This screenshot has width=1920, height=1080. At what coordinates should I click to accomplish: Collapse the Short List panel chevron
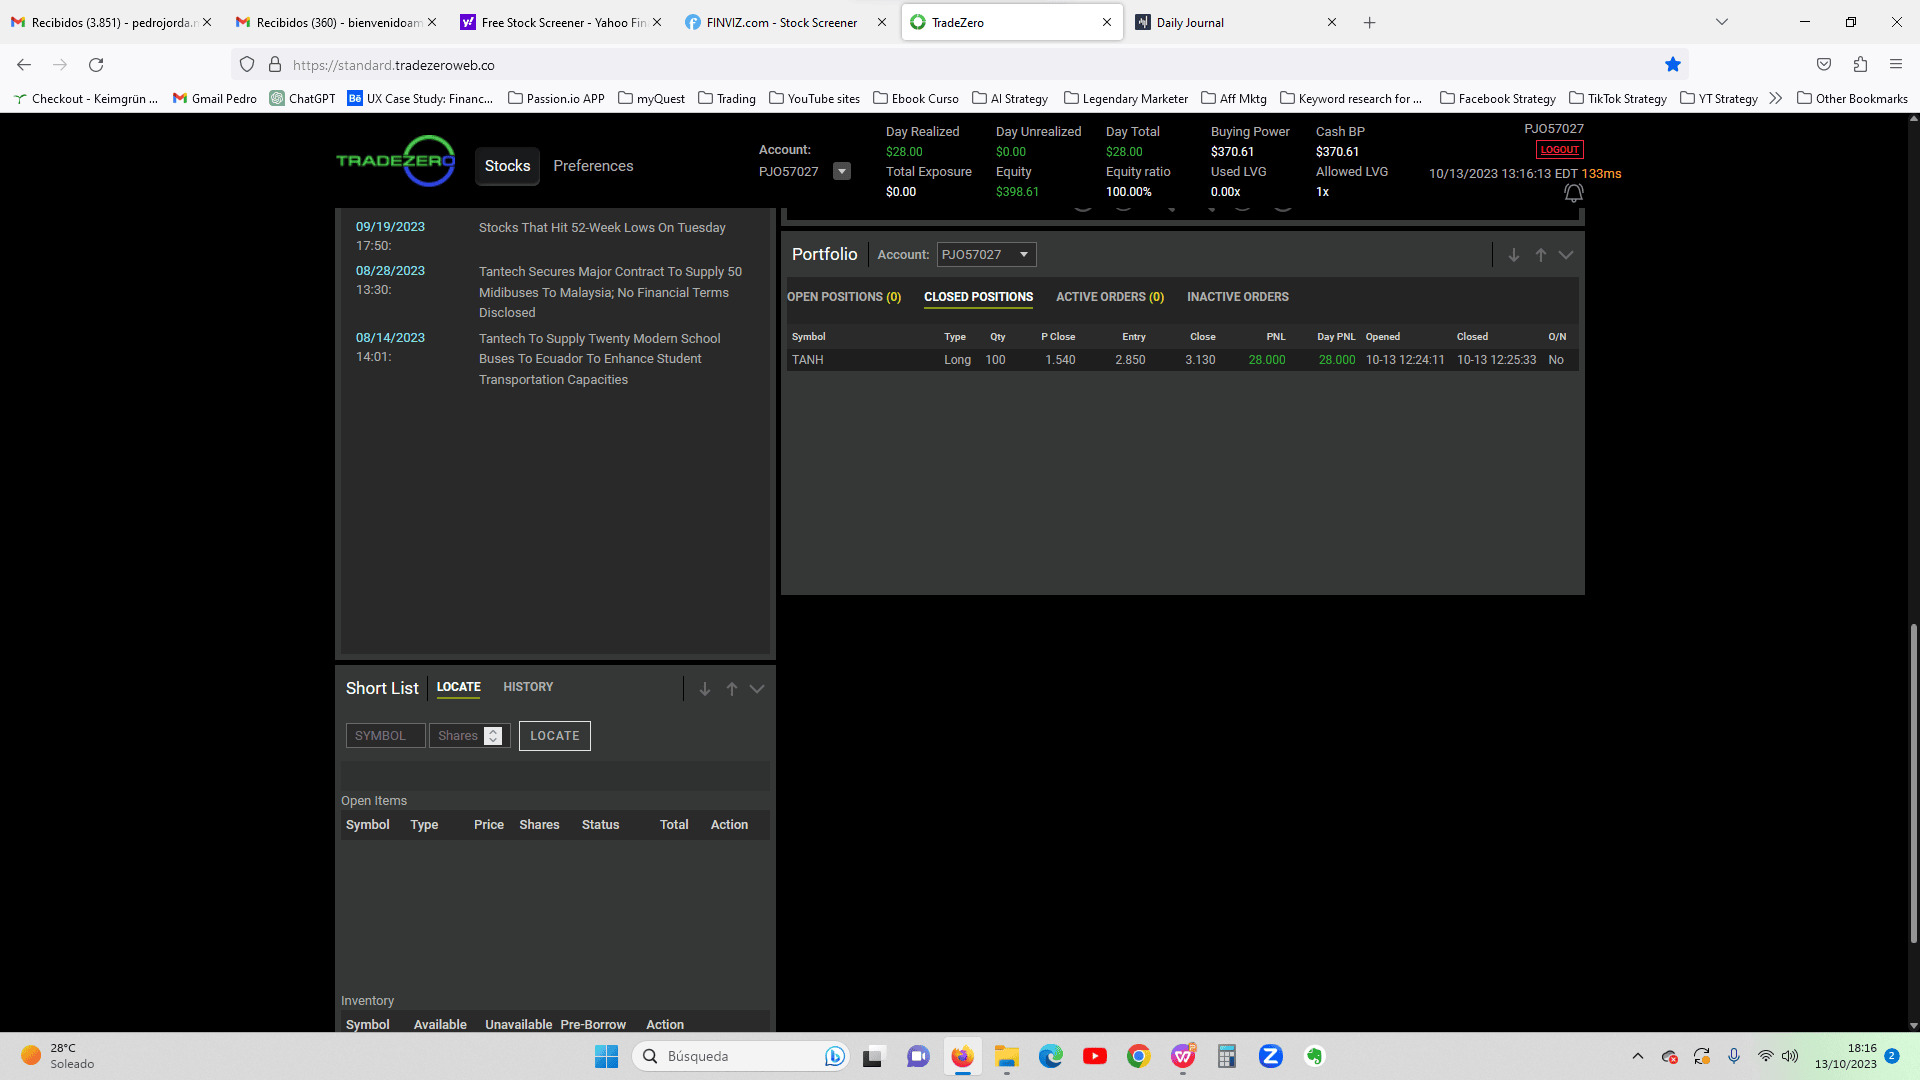757,689
